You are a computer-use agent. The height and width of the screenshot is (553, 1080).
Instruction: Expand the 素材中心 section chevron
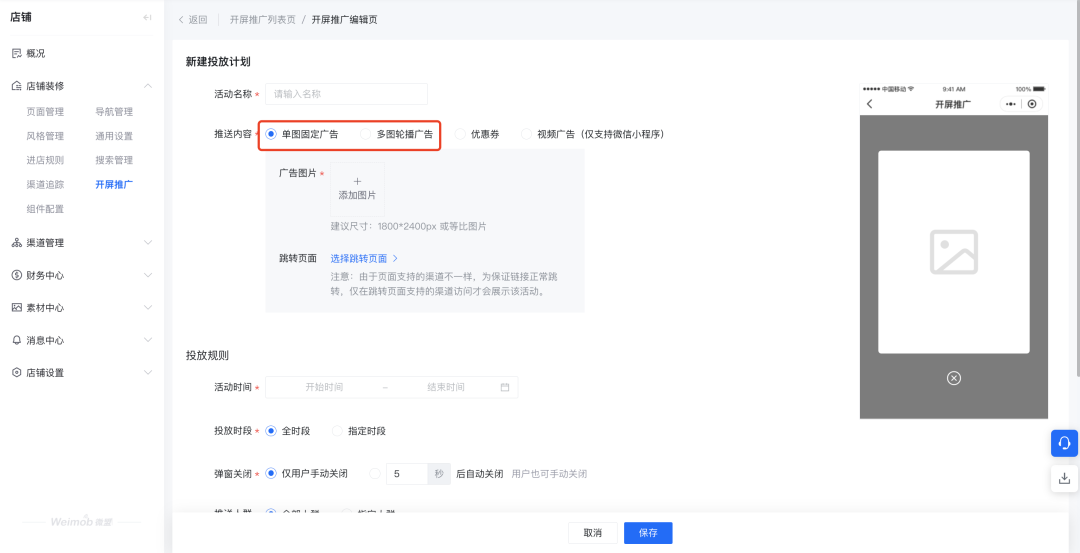pos(147,307)
